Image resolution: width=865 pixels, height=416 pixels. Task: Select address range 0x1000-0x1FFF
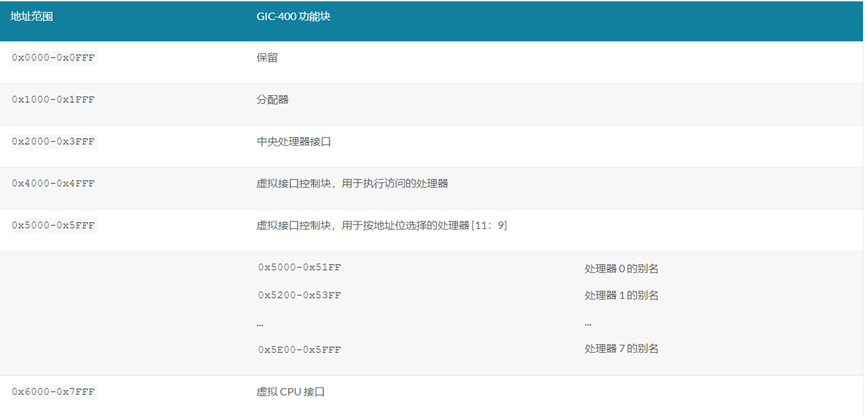pyautogui.click(x=54, y=100)
